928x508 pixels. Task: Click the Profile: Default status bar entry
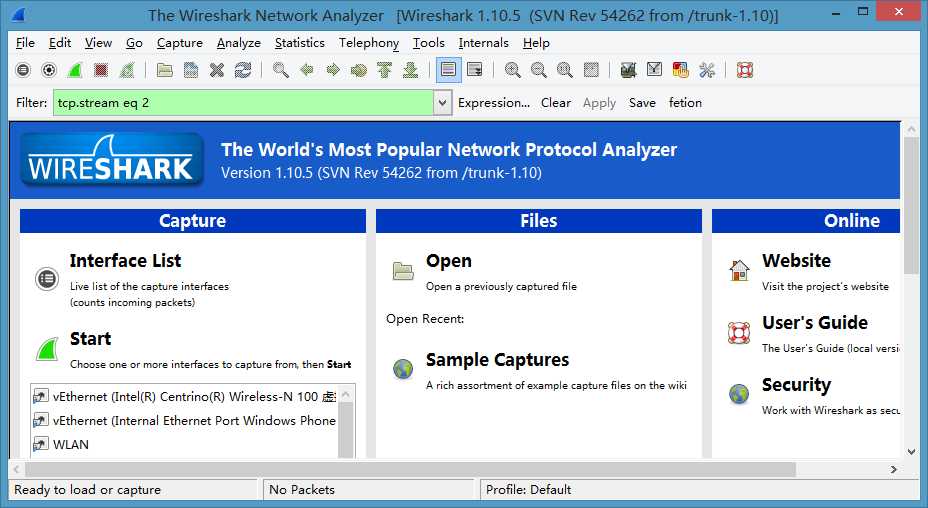point(529,490)
